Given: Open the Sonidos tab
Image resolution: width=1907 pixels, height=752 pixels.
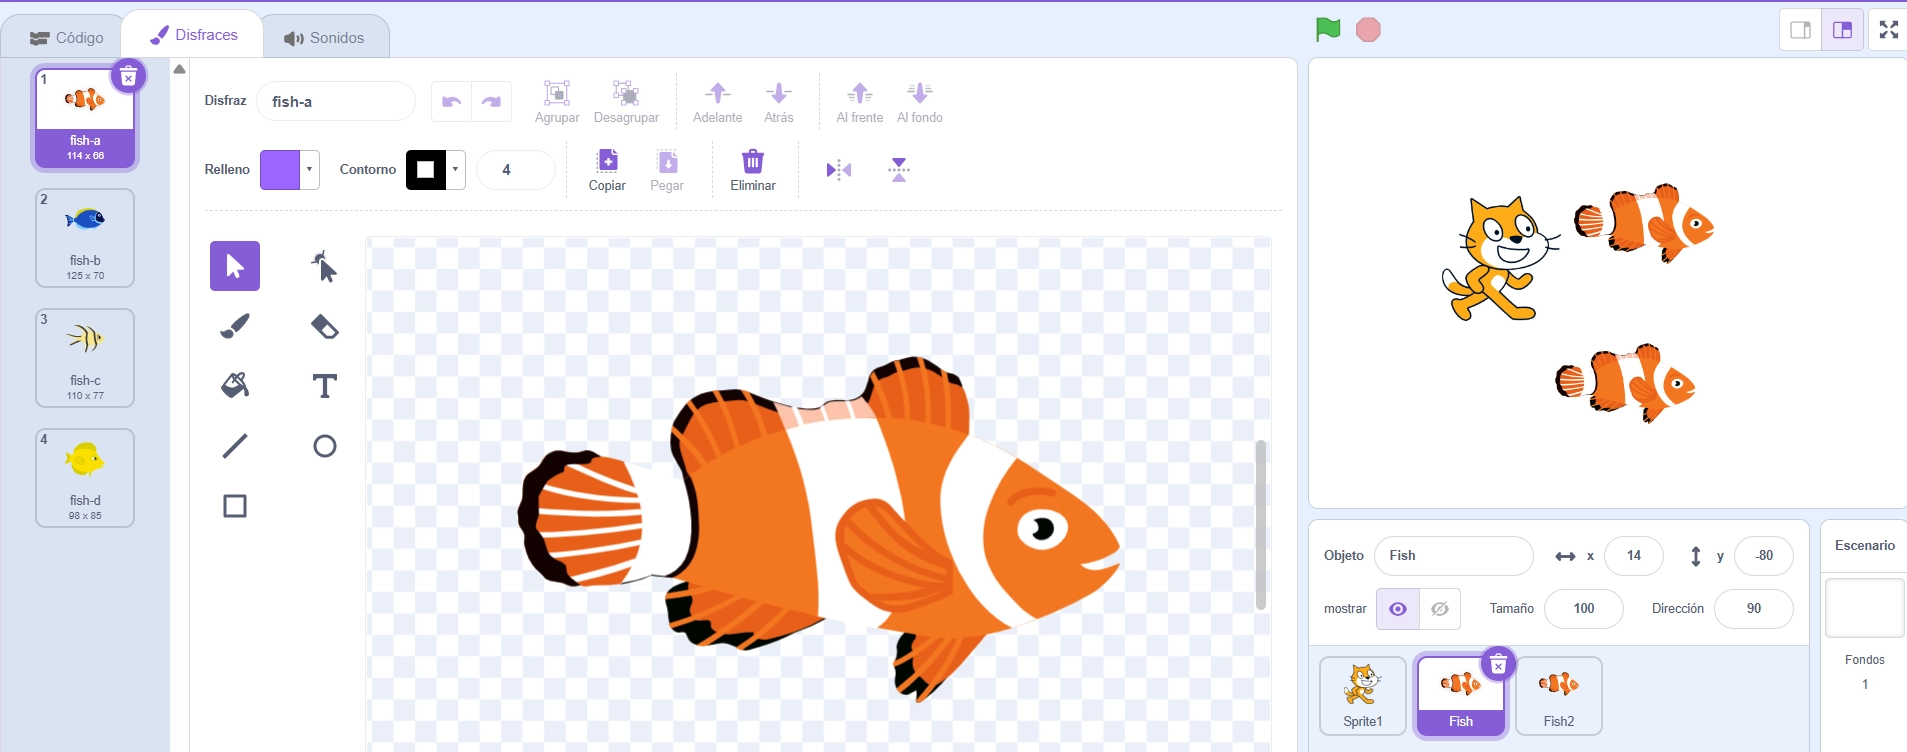Looking at the screenshot, I should (x=324, y=38).
